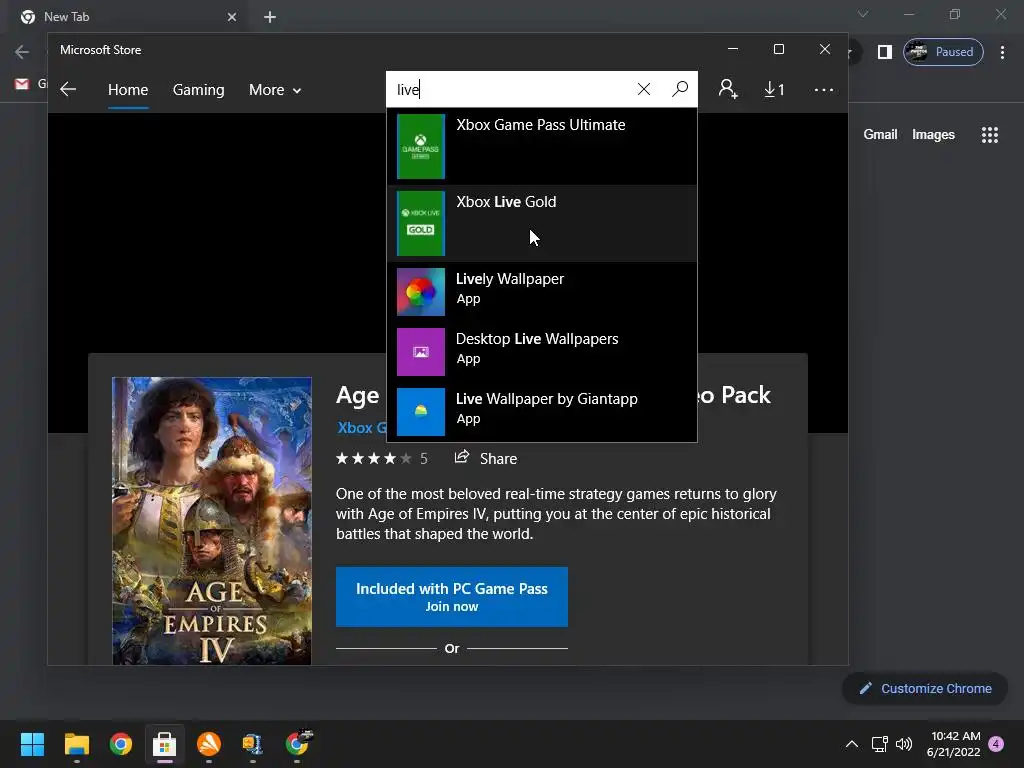The width and height of the screenshot is (1024, 768).
Task: Click the taskbar icon after the orange one
Action: (x=253, y=744)
